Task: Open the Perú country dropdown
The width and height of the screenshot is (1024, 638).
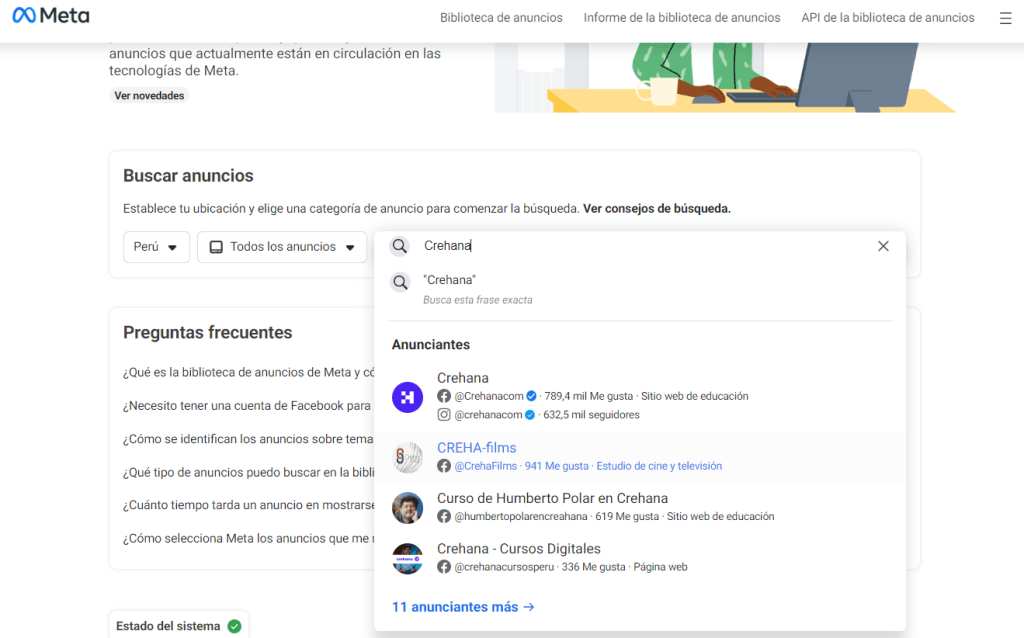Action: 156,247
